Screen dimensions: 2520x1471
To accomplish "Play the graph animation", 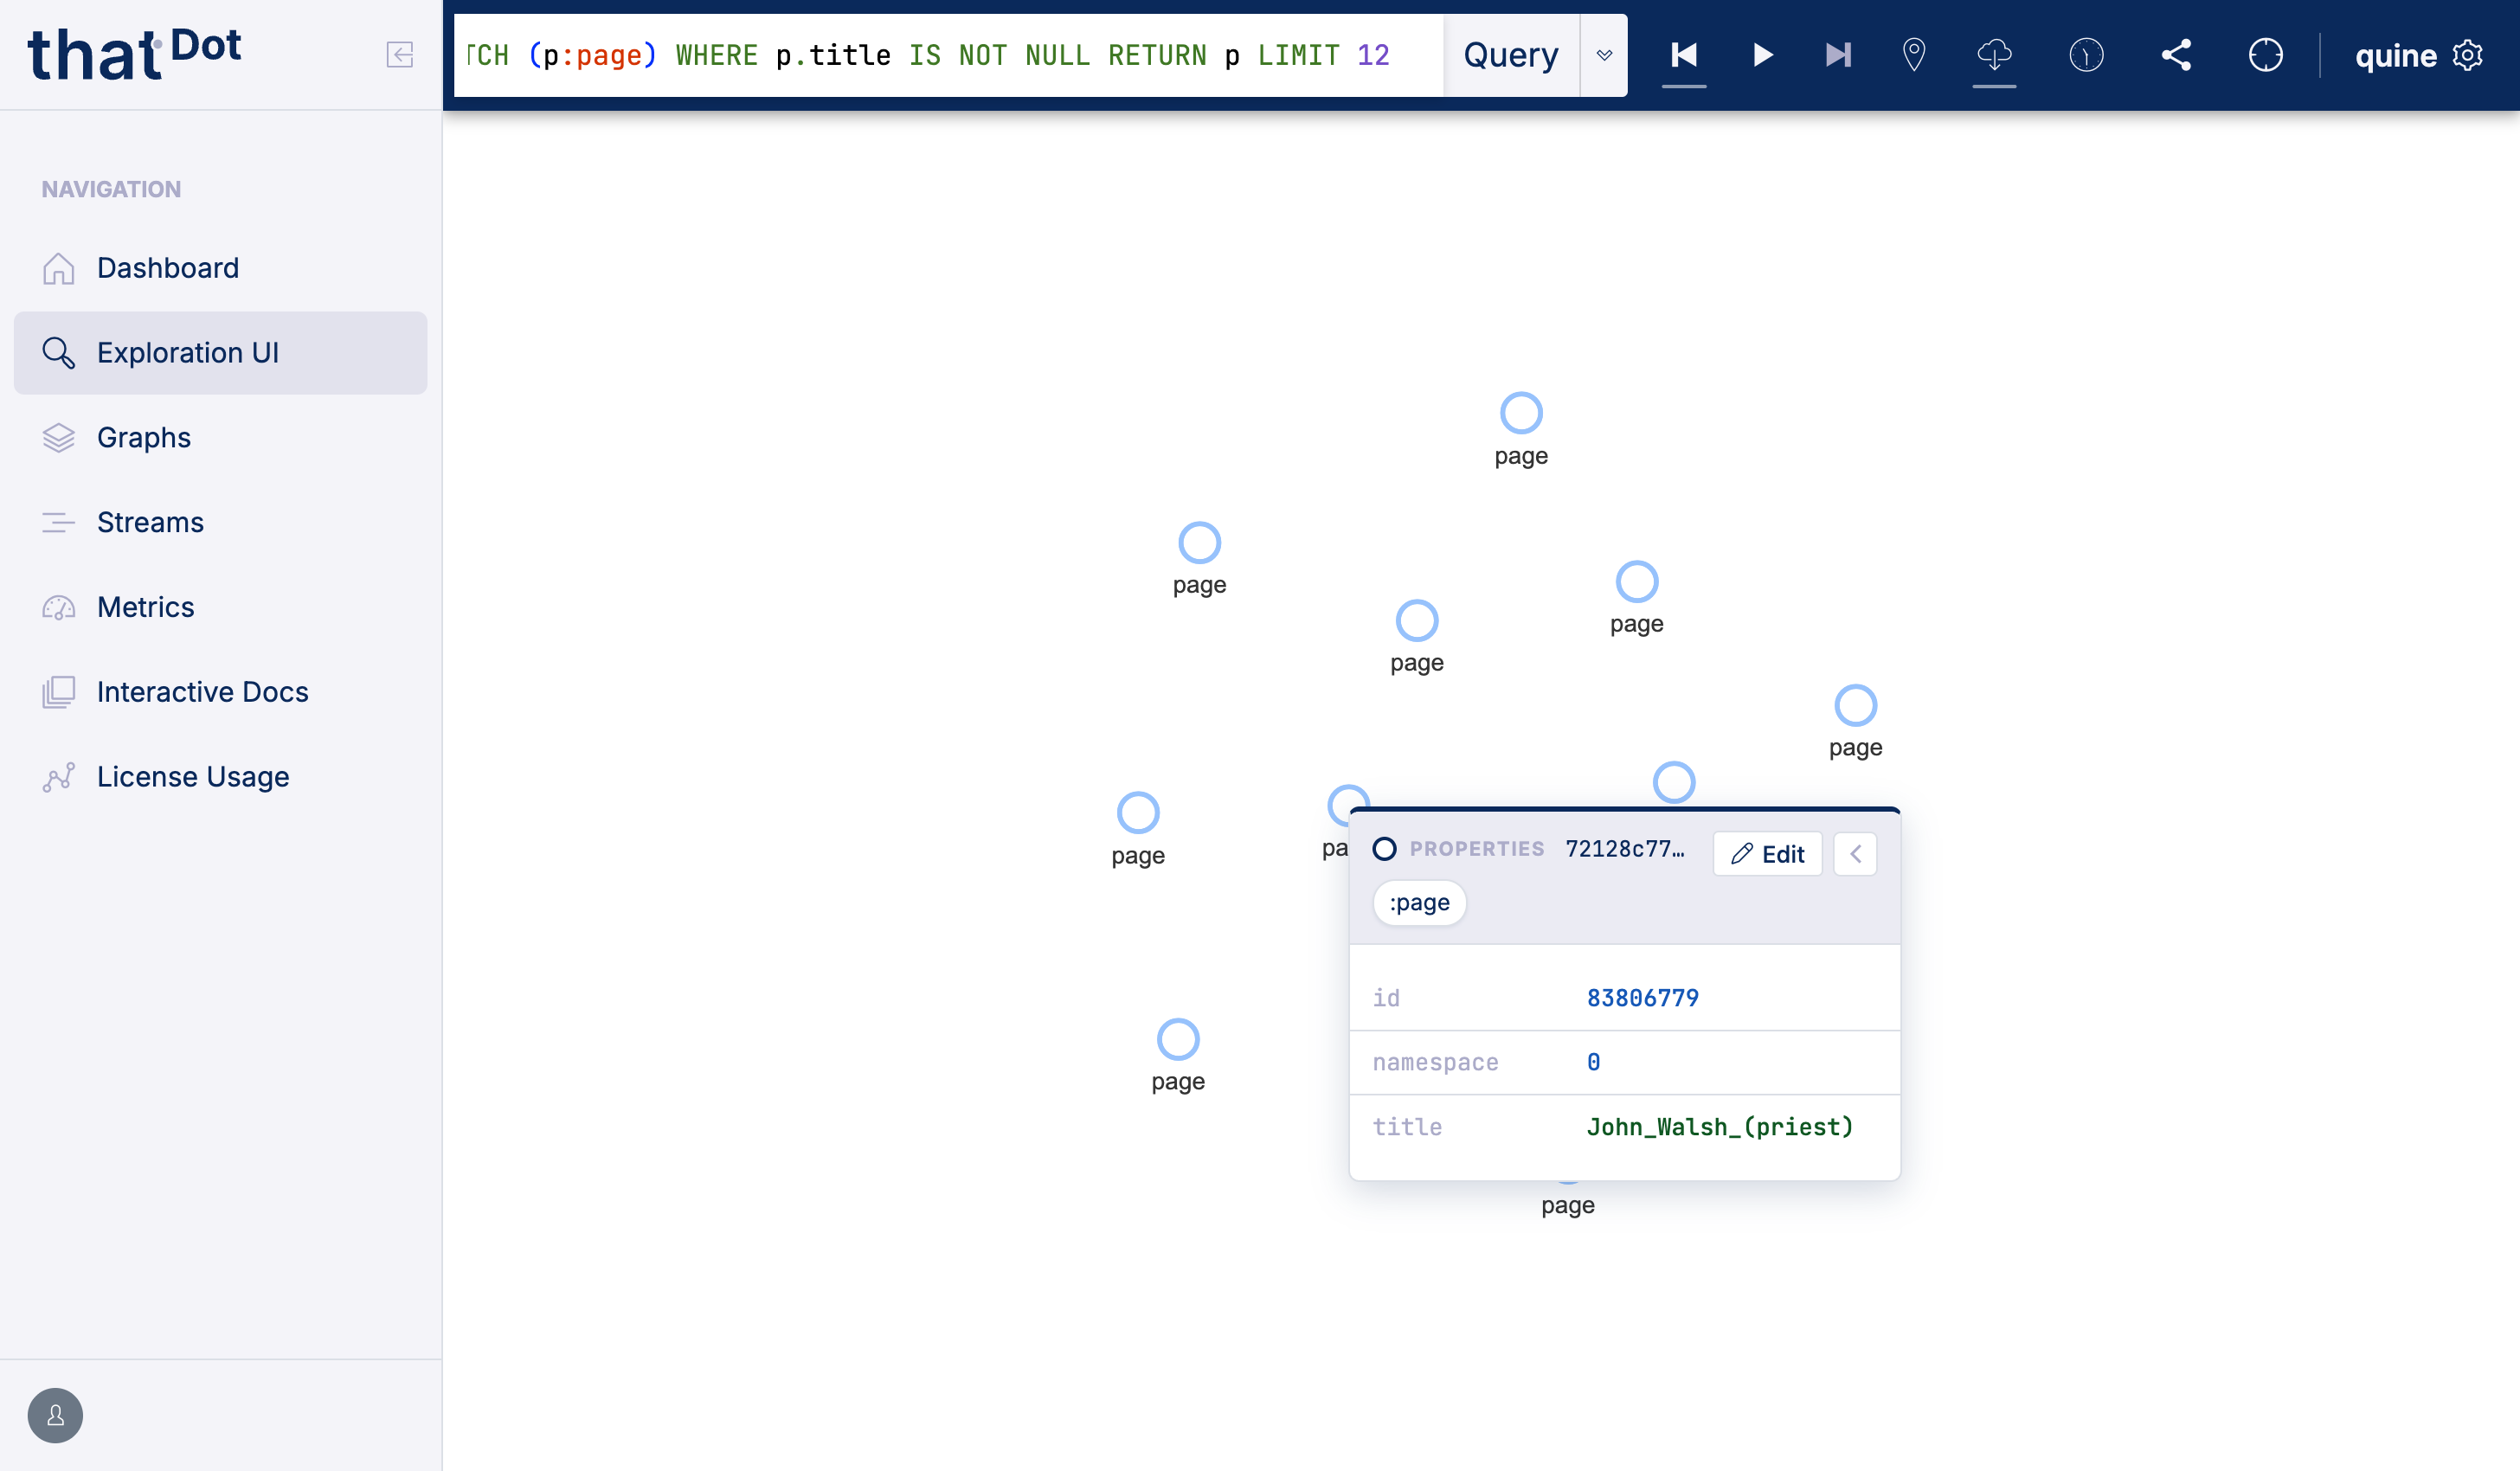I will 1763,55.
